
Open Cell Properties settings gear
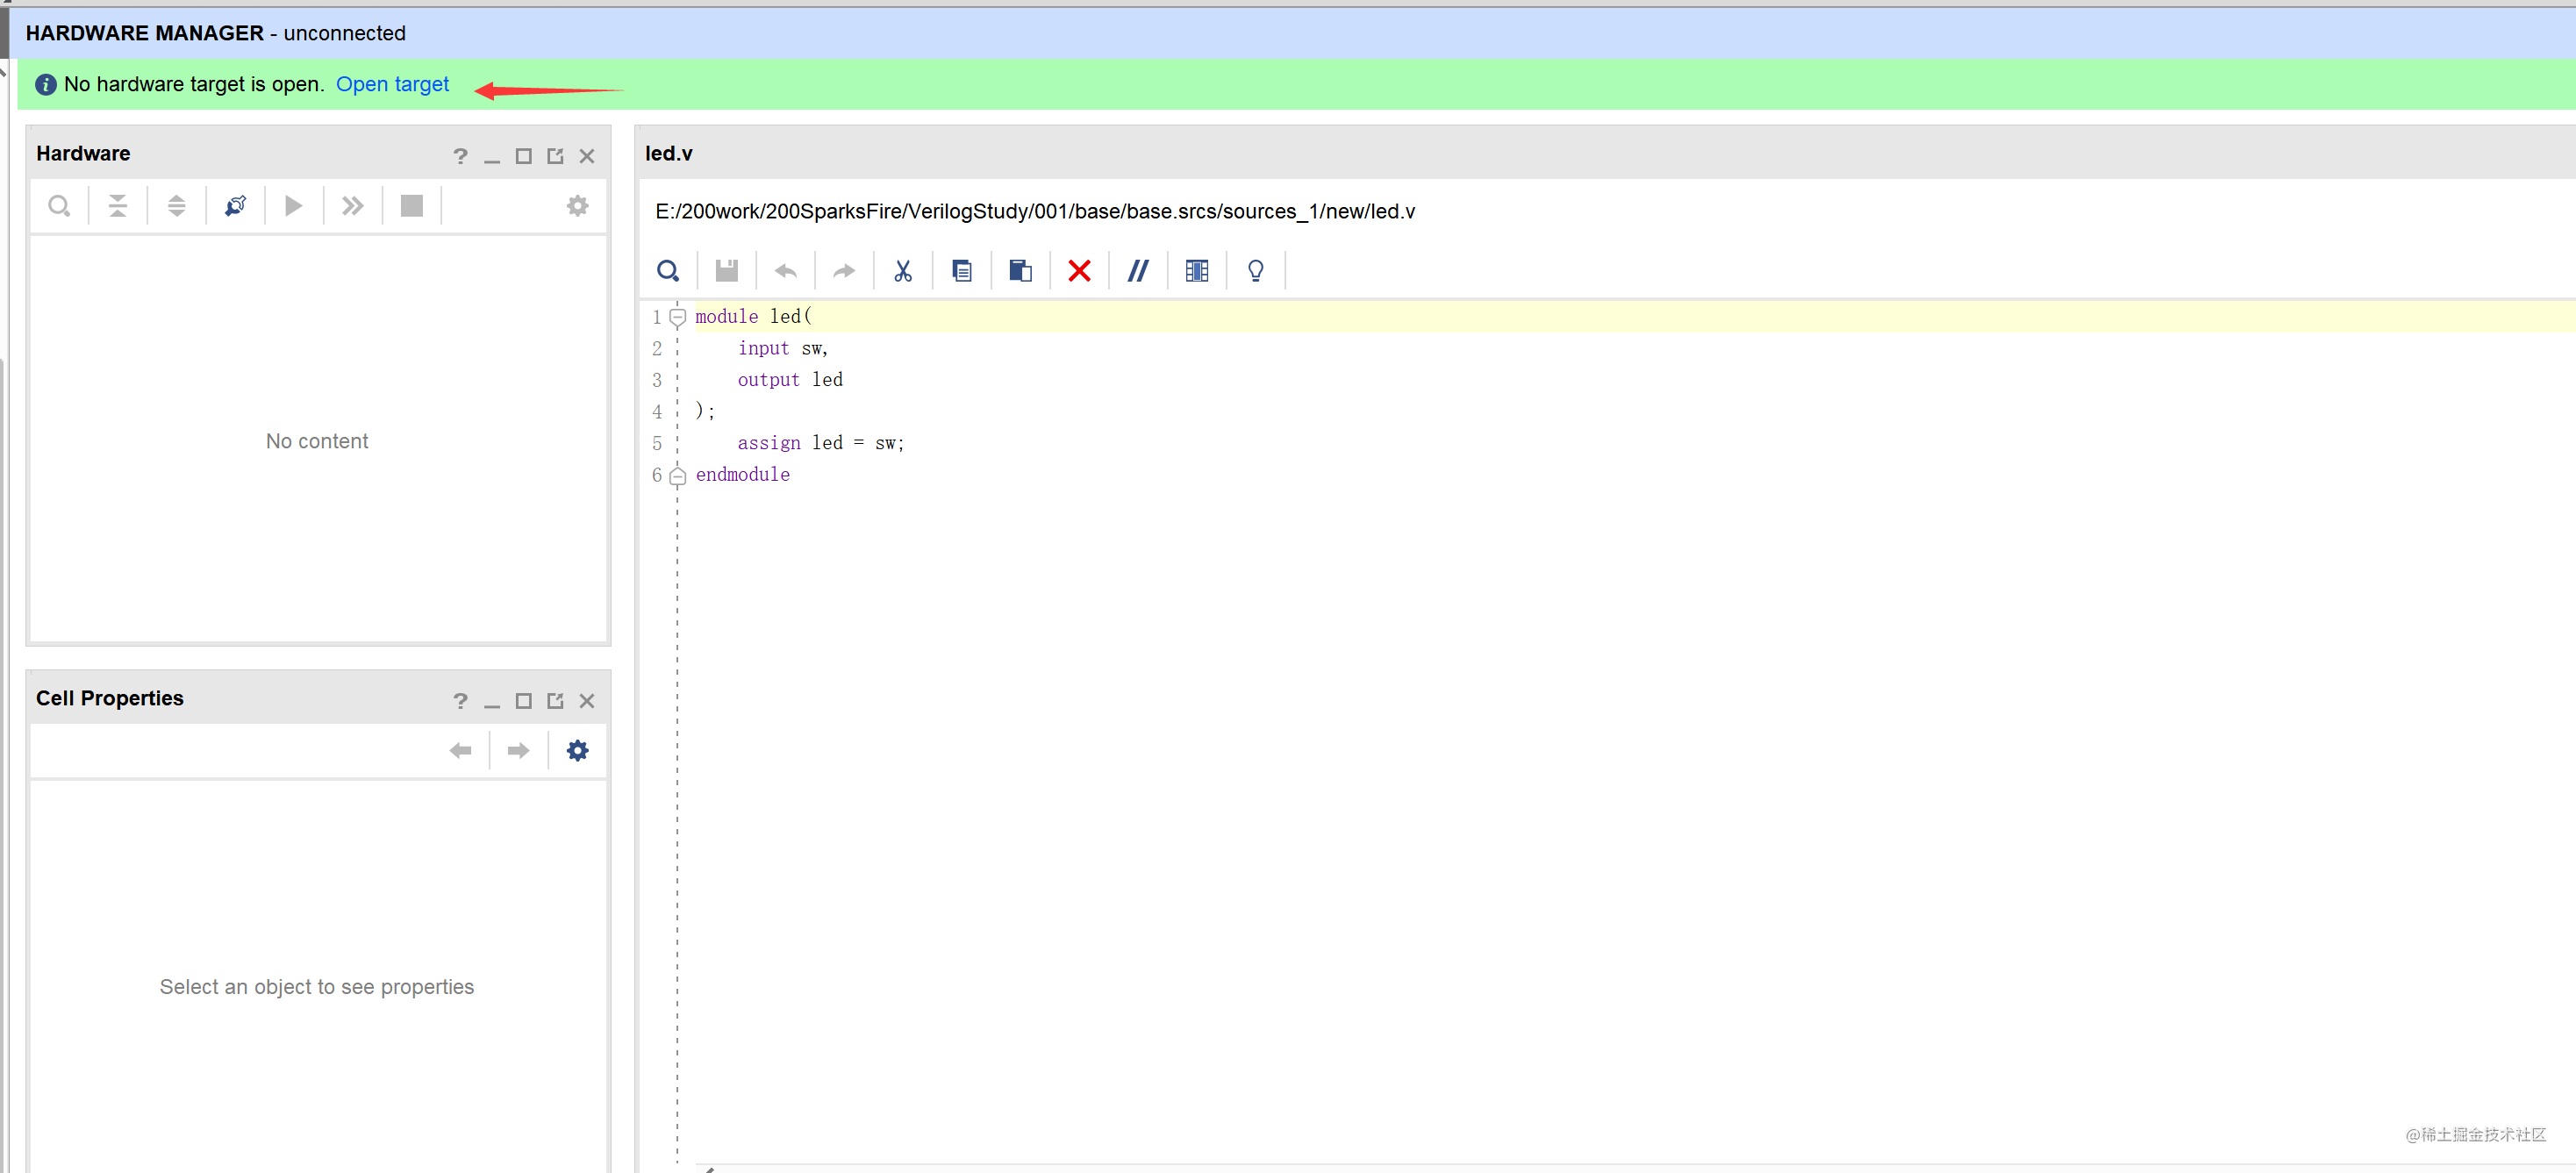[x=577, y=751]
